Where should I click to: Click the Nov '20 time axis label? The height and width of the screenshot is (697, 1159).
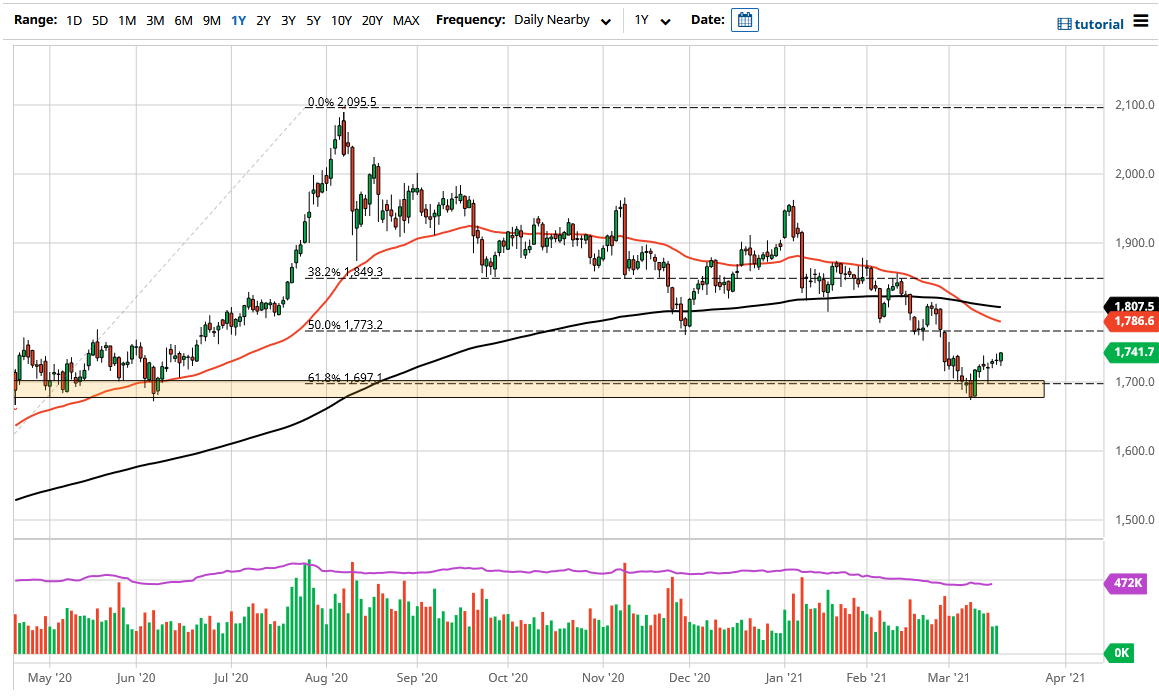(x=603, y=678)
